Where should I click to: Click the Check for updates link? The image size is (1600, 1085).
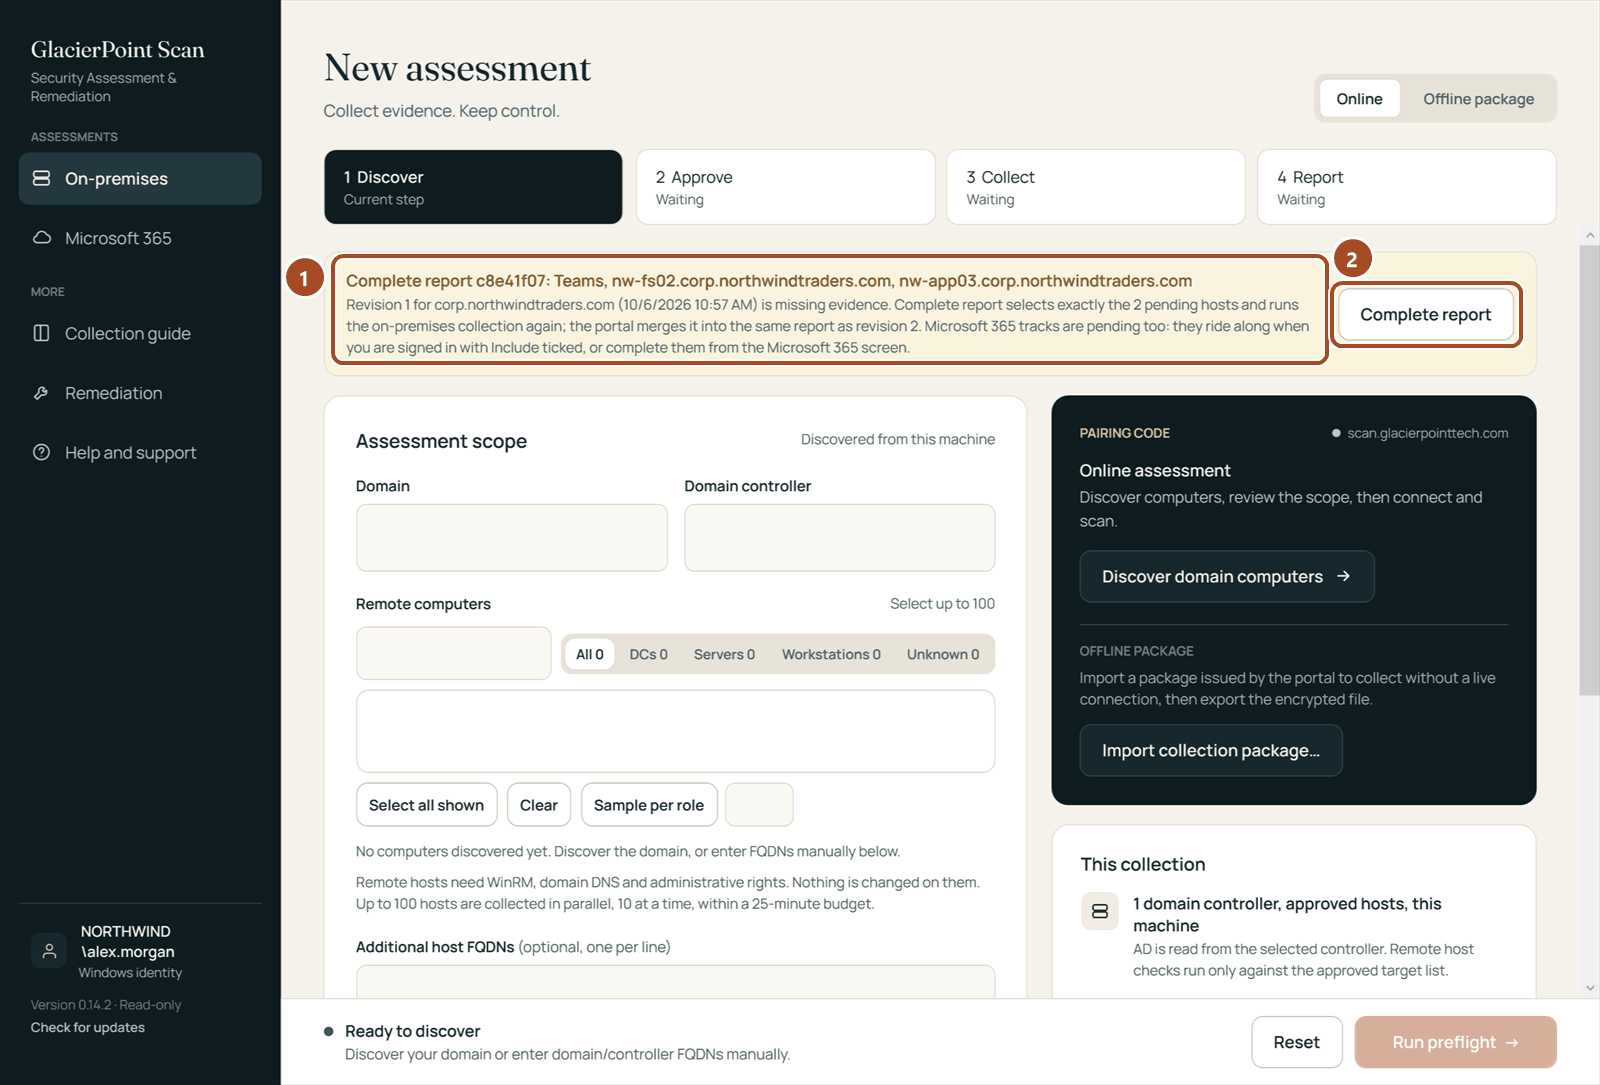pos(87,1027)
